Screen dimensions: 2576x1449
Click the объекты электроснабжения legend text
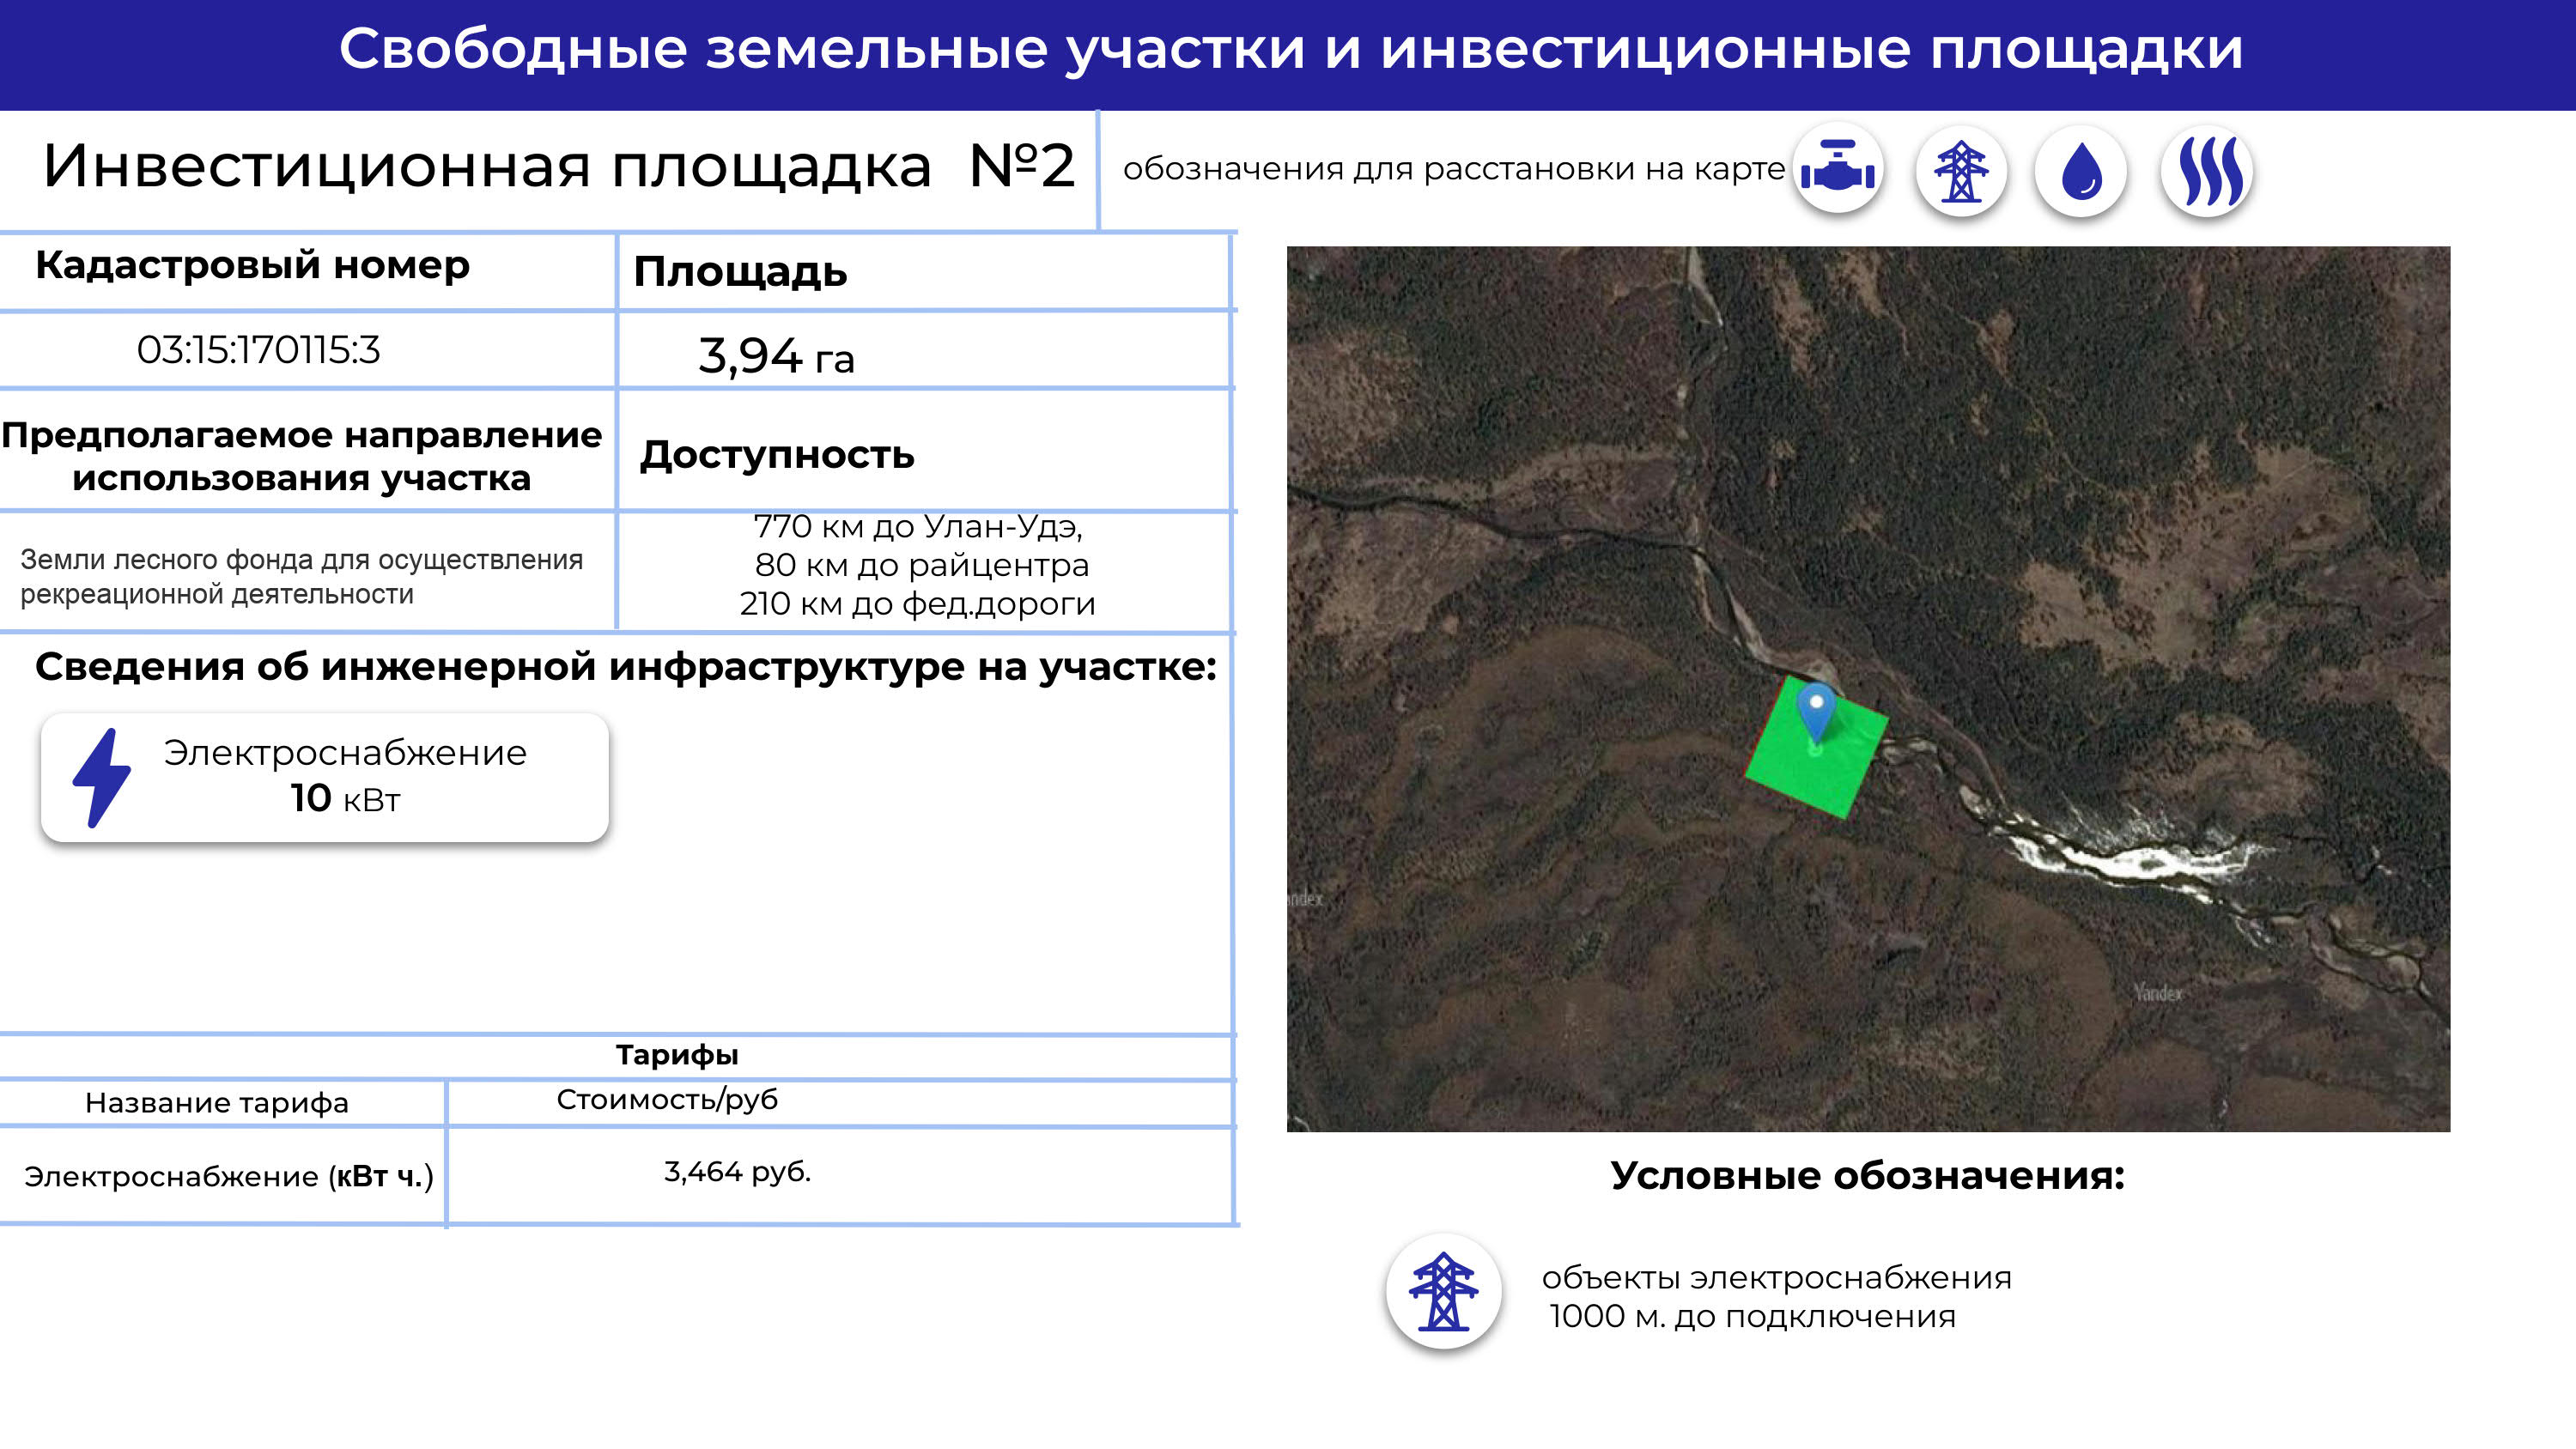pos(1776,1278)
